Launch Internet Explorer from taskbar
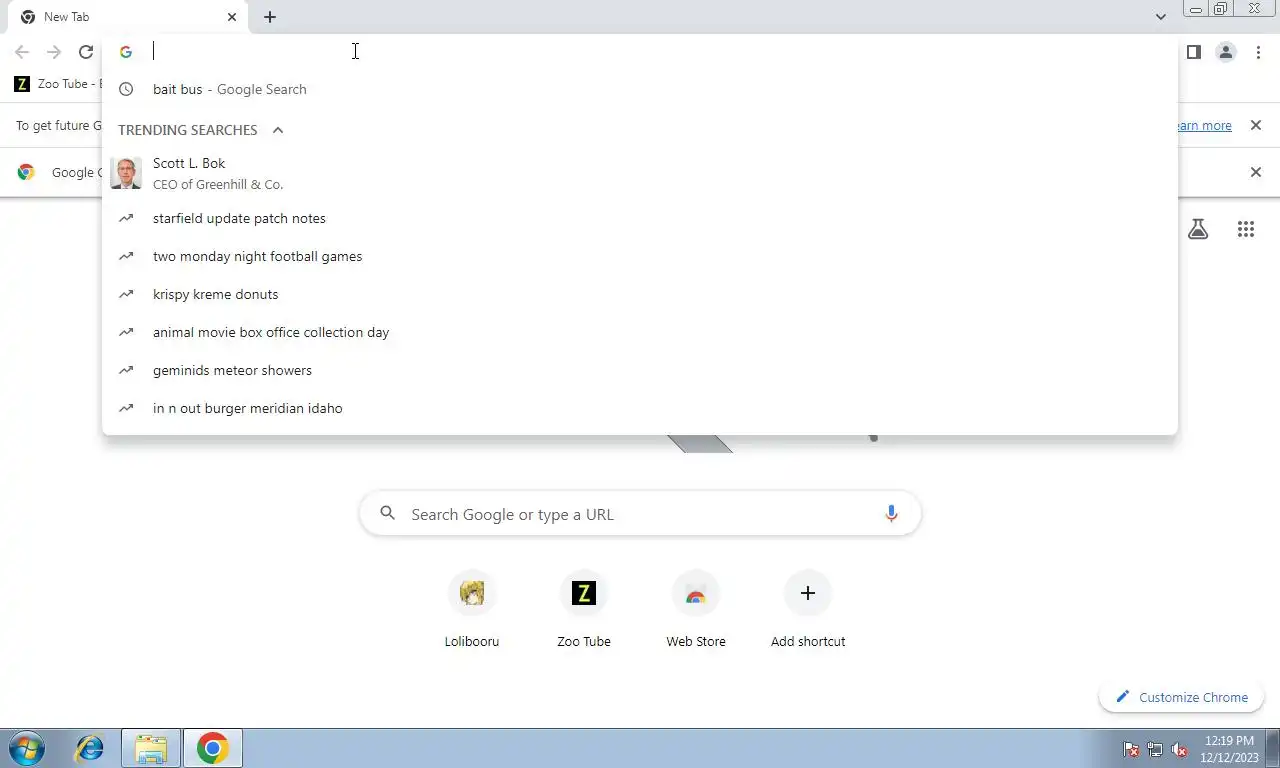This screenshot has width=1280, height=768. [x=90, y=748]
